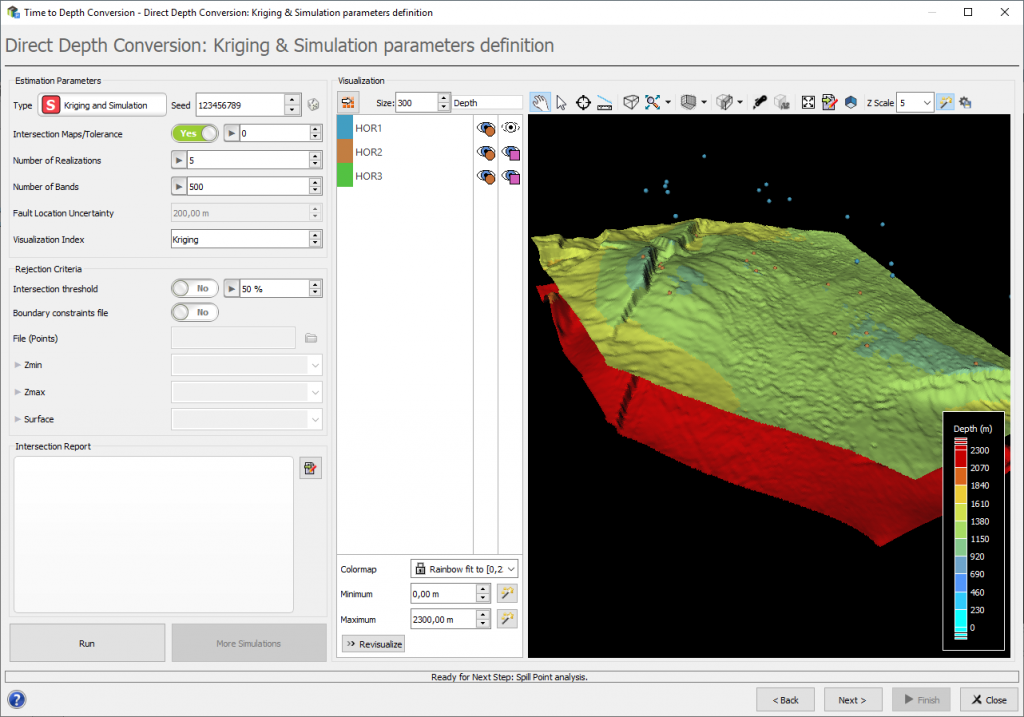This screenshot has width=1024, height=717.
Task: Enable Boundary constraints file switch
Action: coord(194,312)
